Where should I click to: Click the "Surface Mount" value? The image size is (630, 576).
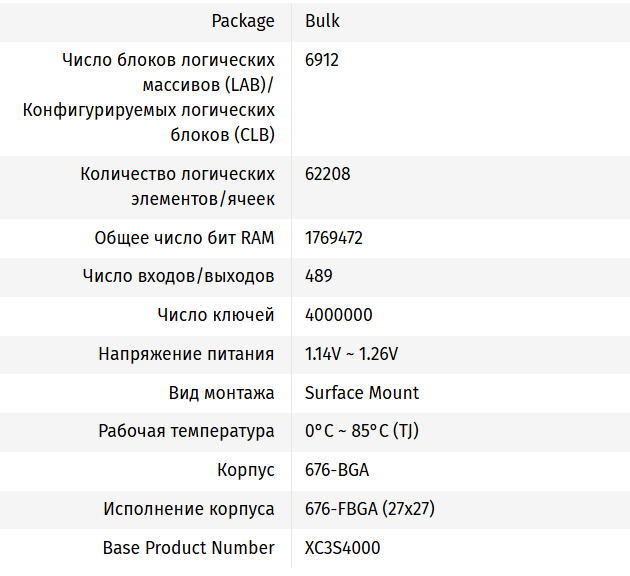pyautogui.click(x=362, y=393)
